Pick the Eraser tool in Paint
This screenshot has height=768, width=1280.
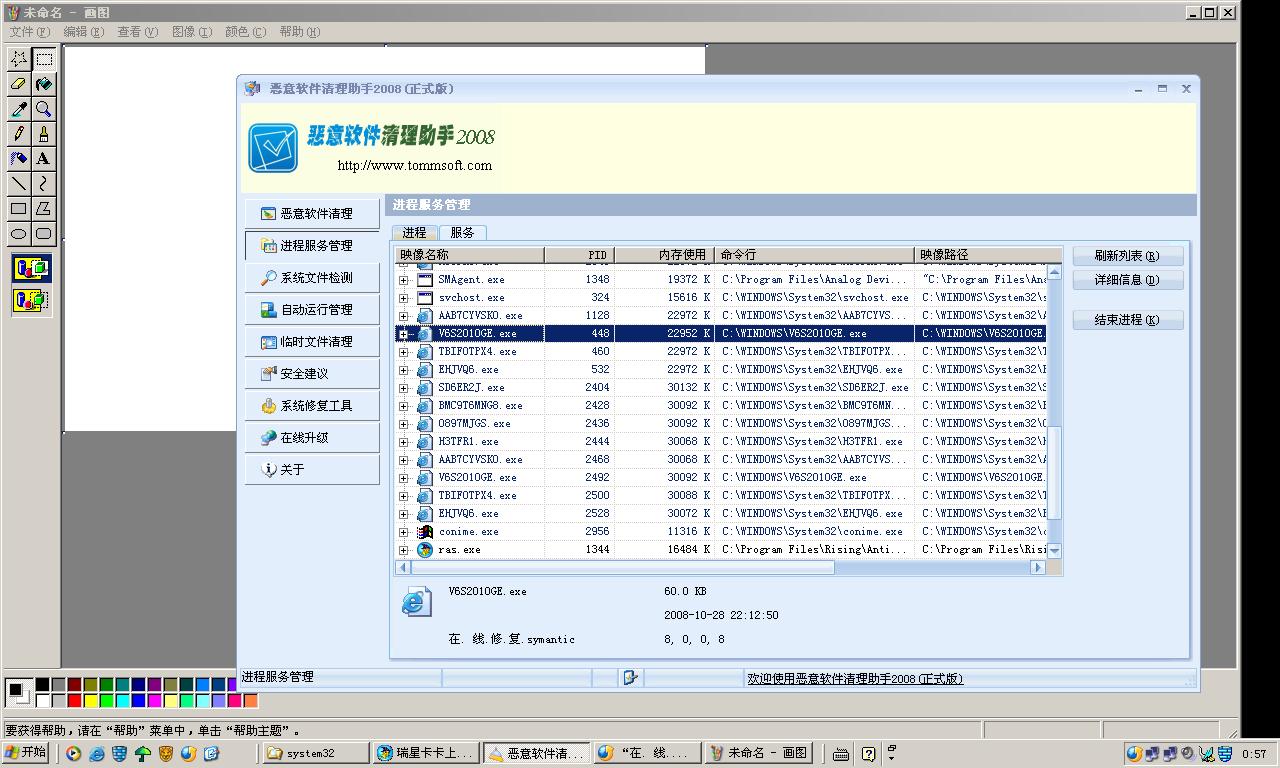19,84
